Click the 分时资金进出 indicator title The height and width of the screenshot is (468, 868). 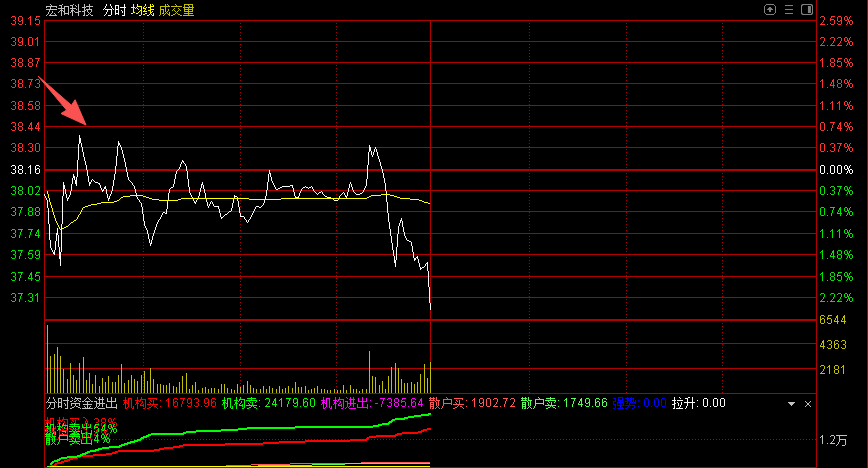81,403
